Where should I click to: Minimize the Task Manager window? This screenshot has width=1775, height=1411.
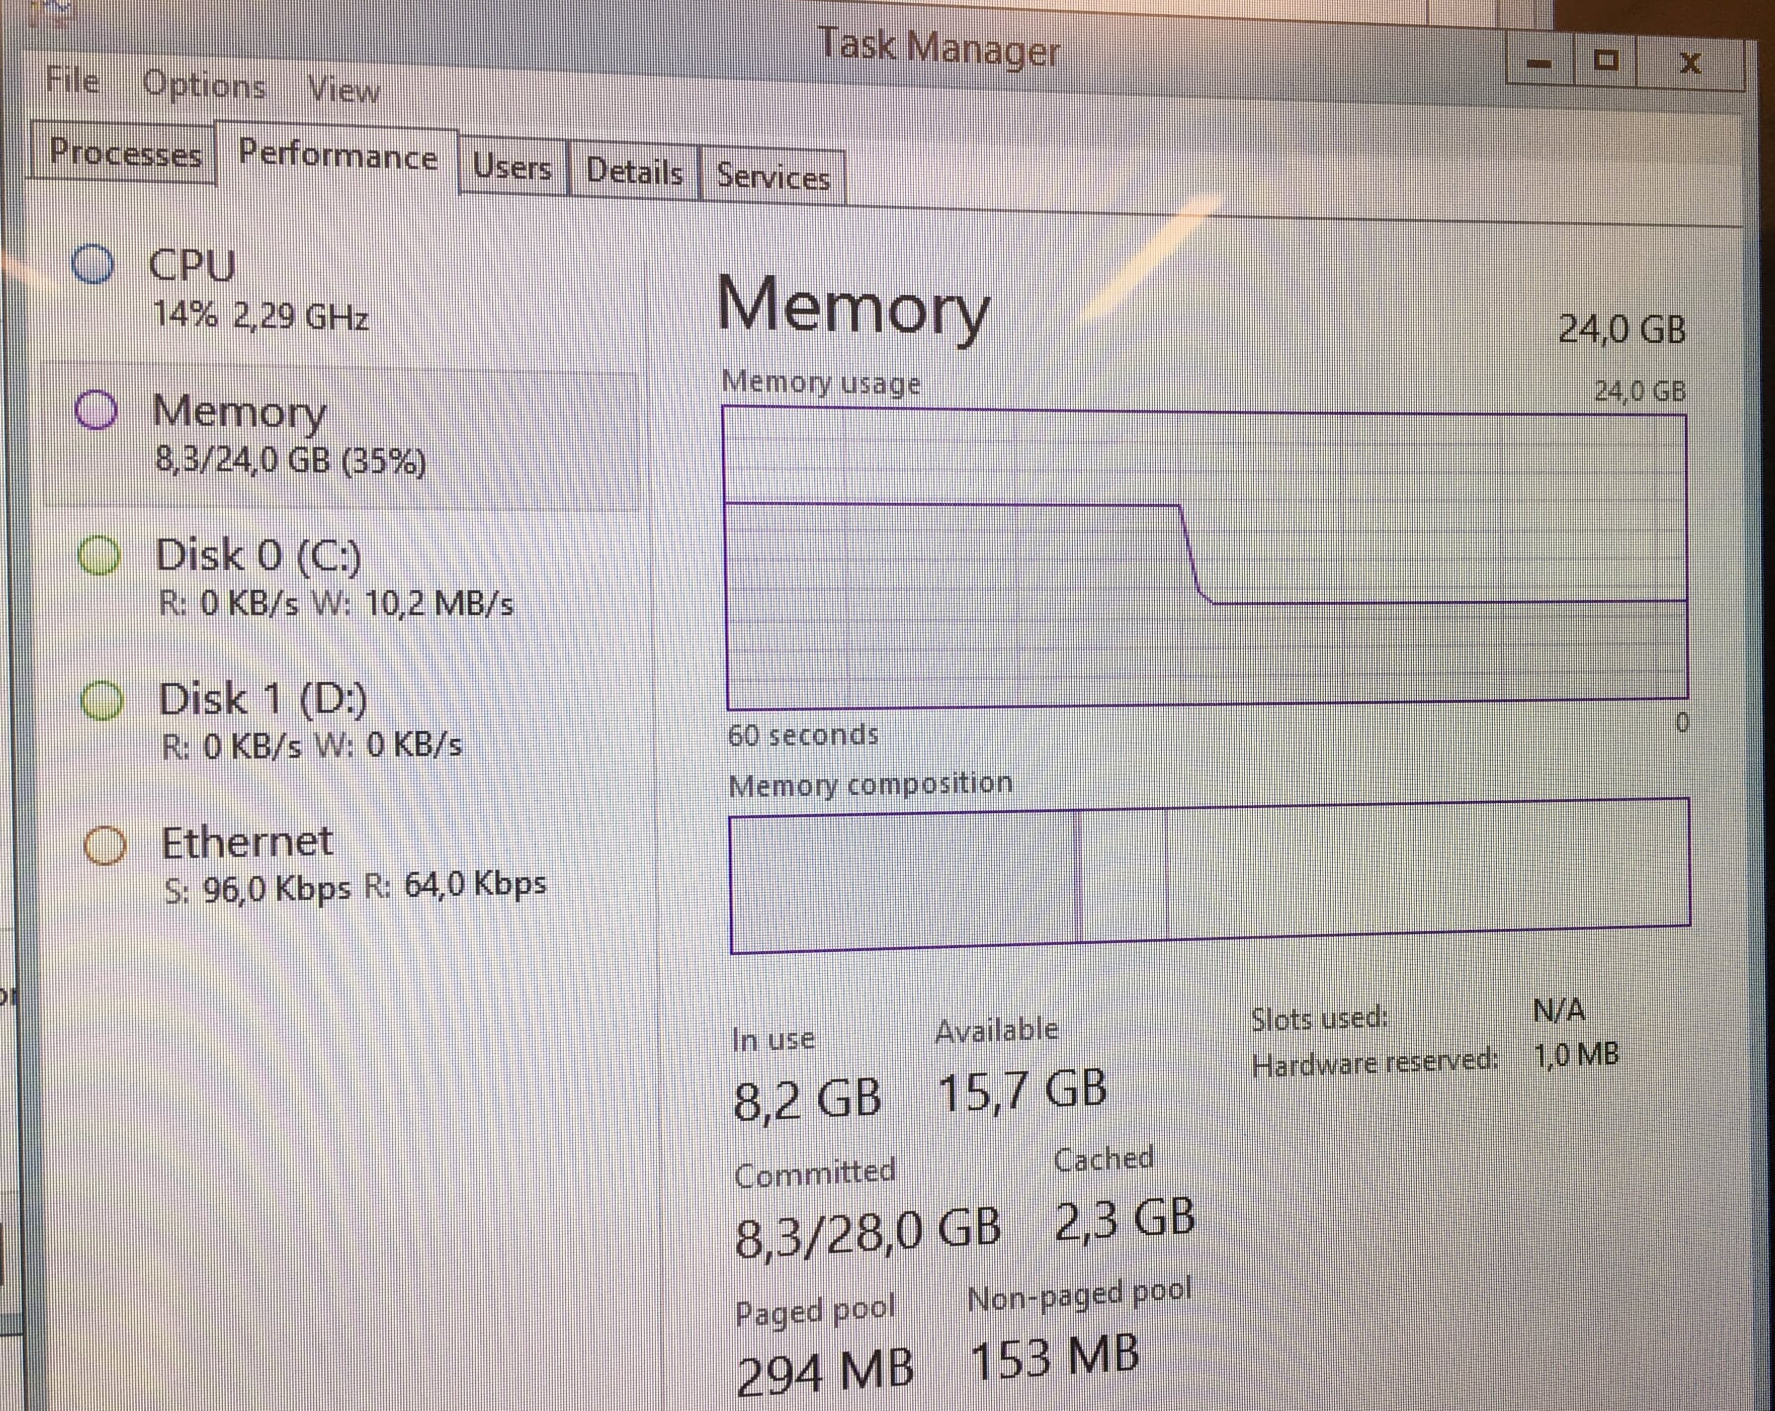pos(1540,64)
